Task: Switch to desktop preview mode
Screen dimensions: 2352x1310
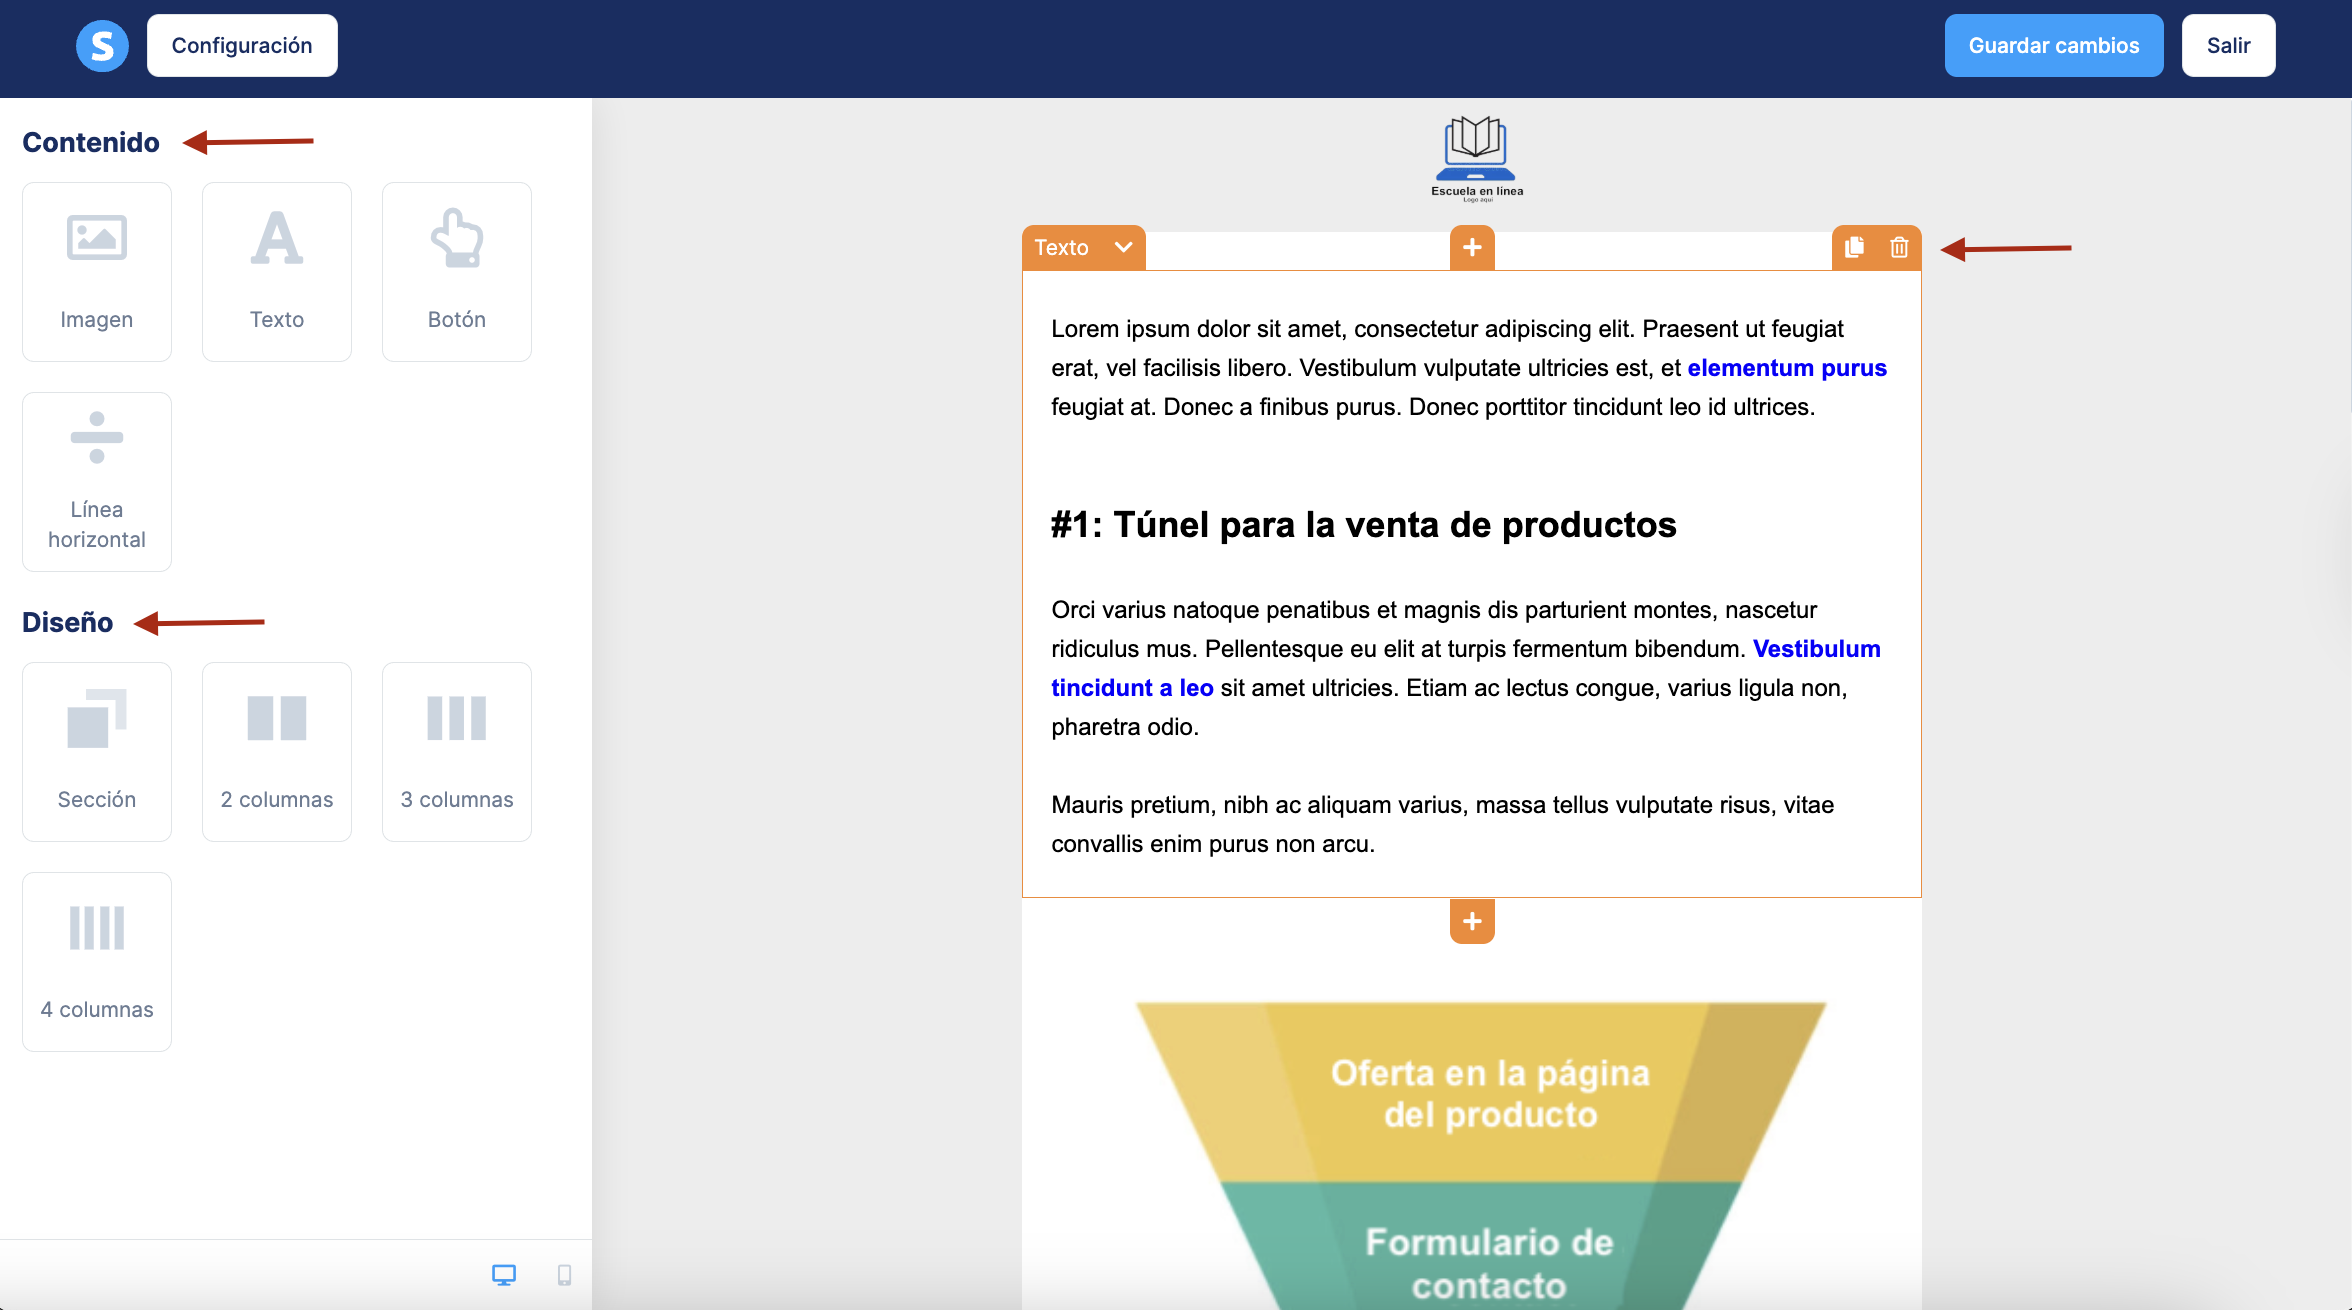Action: point(504,1275)
